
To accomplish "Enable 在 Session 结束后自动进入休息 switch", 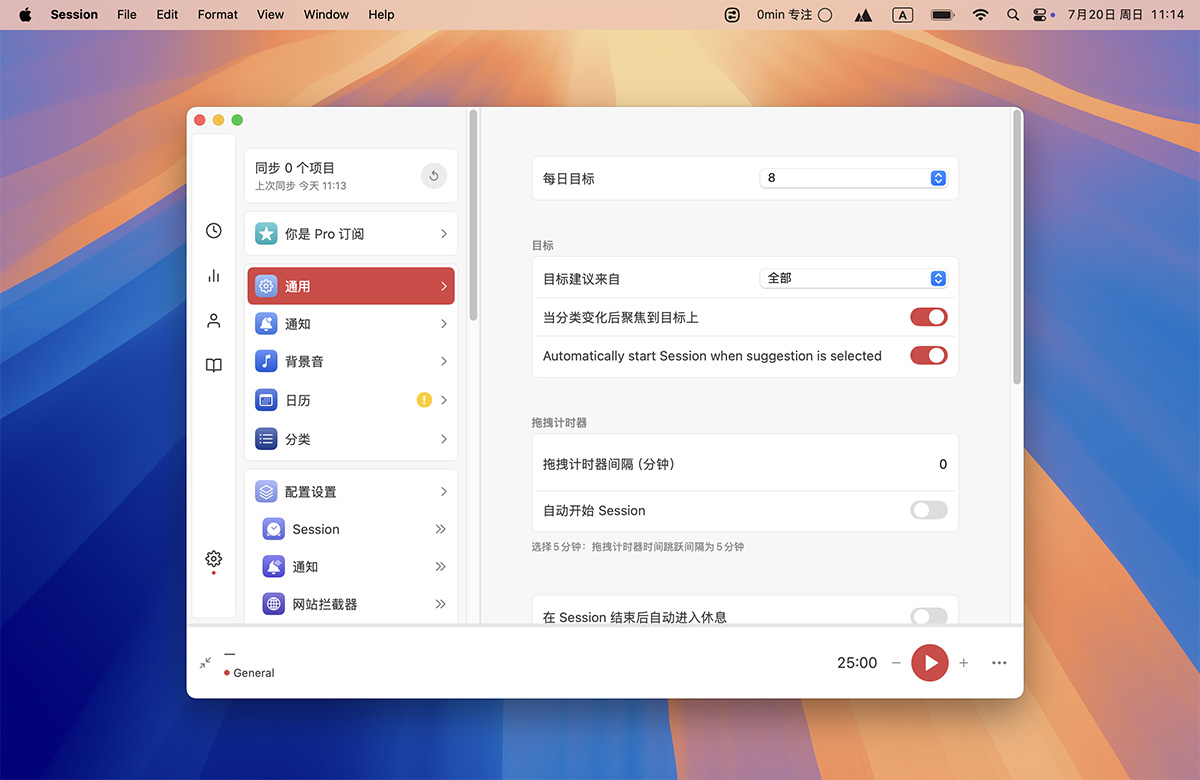I will pyautogui.click(x=928, y=616).
